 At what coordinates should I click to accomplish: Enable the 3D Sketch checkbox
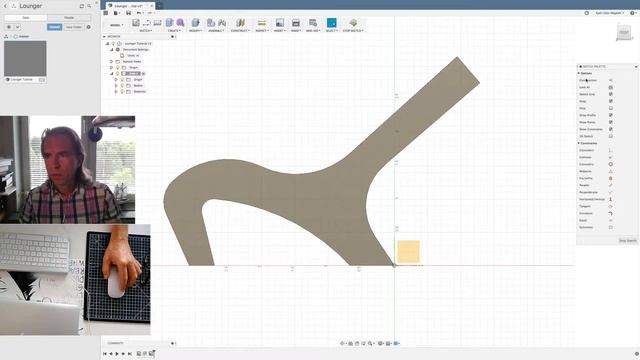coord(611,136)
